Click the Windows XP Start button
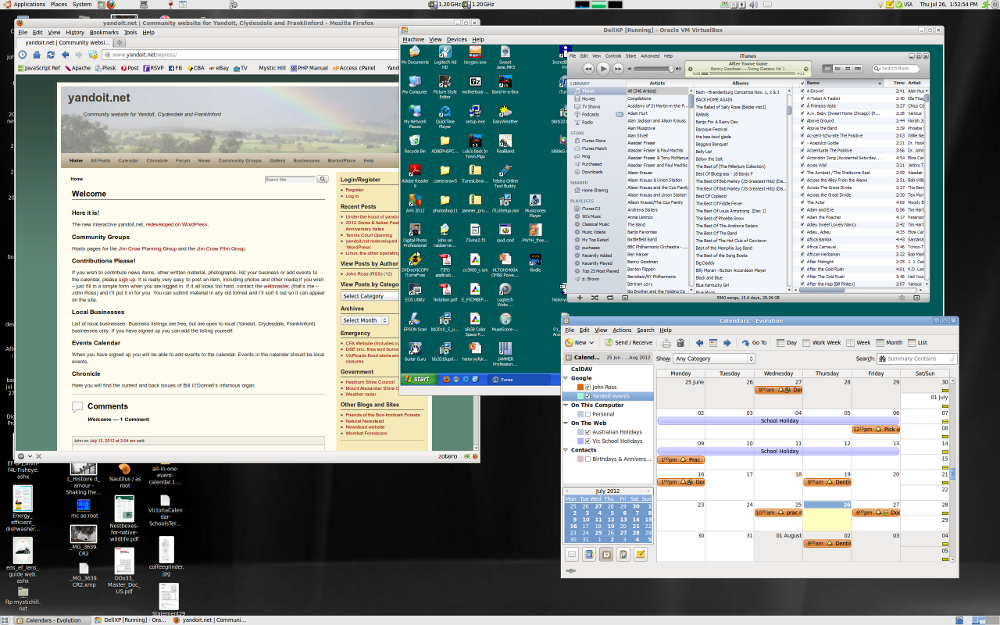The height and width of the screenshot is (625, 1000). pos(419,379)
